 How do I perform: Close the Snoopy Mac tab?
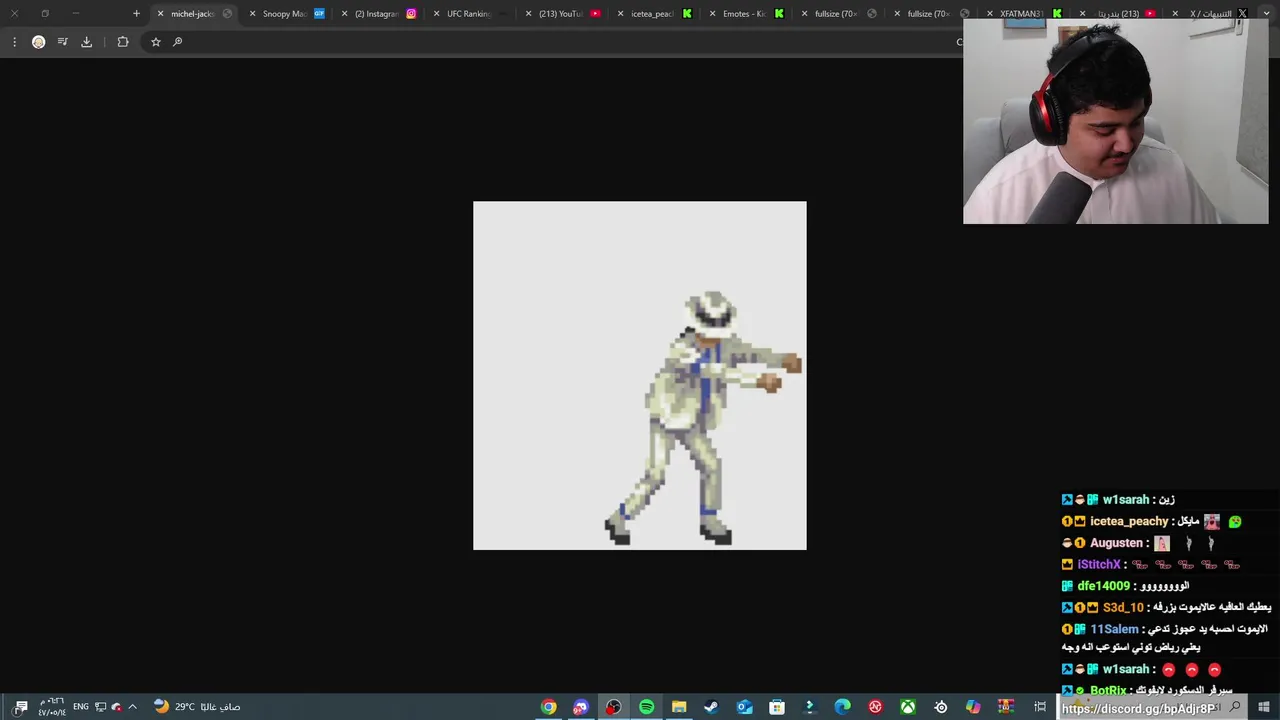coord(252,14)
